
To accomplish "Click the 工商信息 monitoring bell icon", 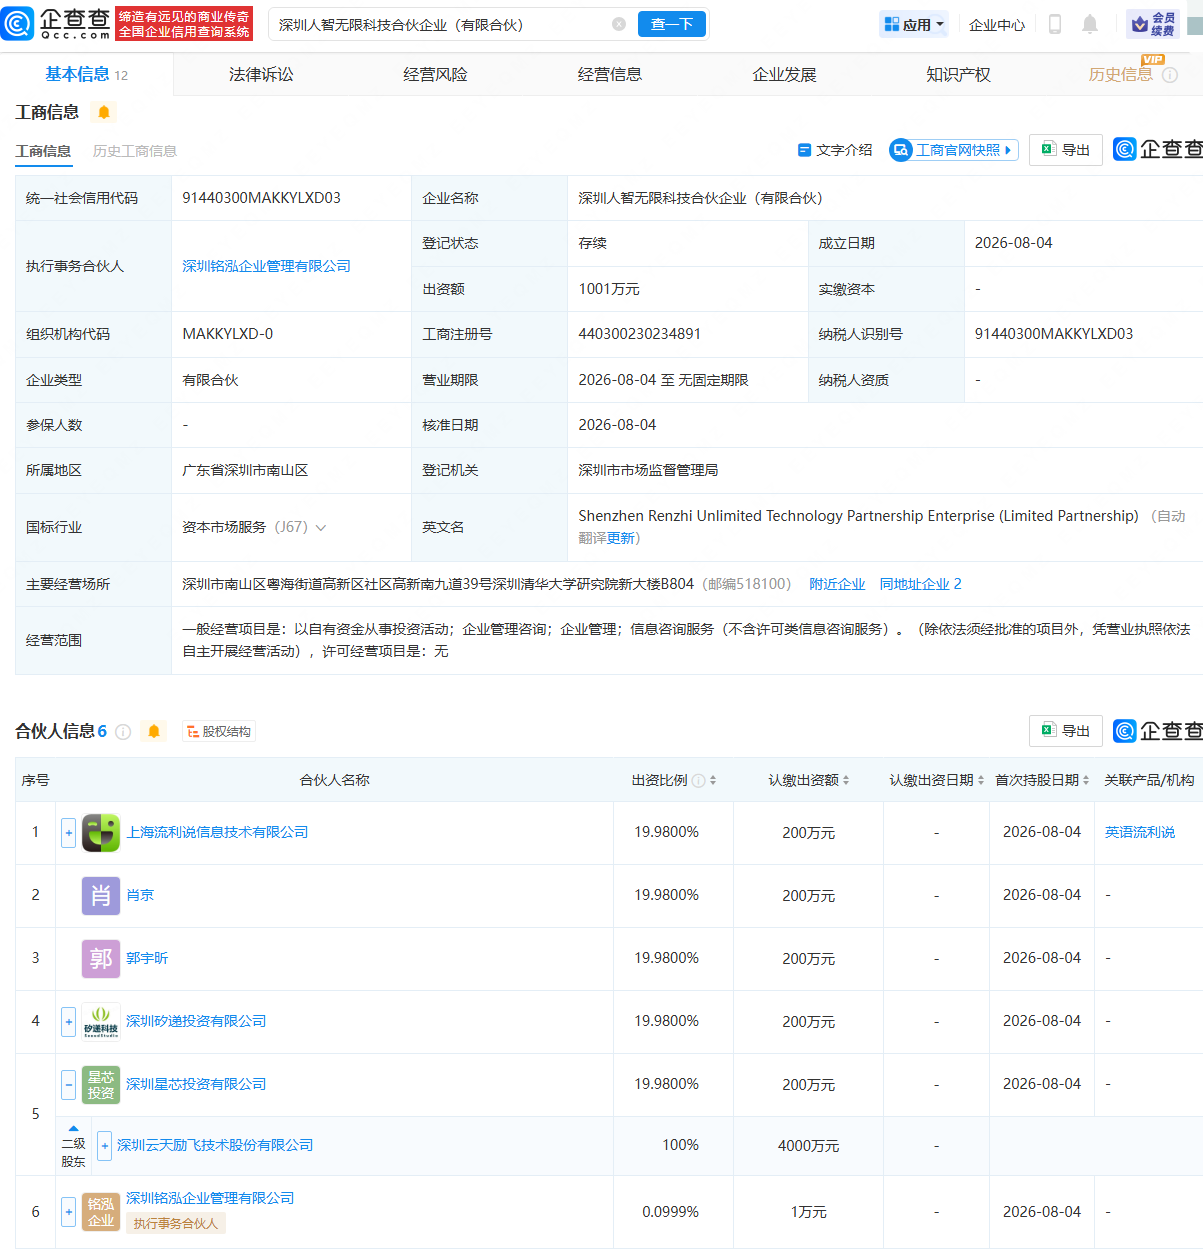I will pos(103,112).
